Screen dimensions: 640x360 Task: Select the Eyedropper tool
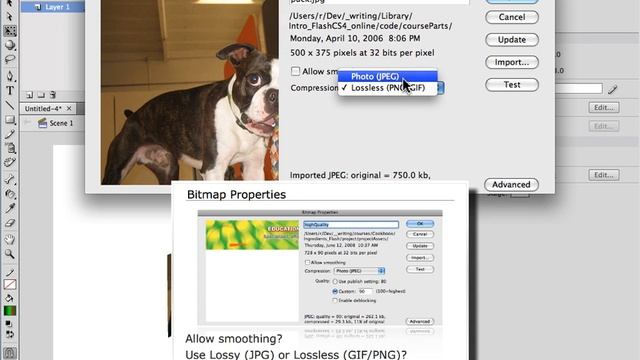[10, 208]
